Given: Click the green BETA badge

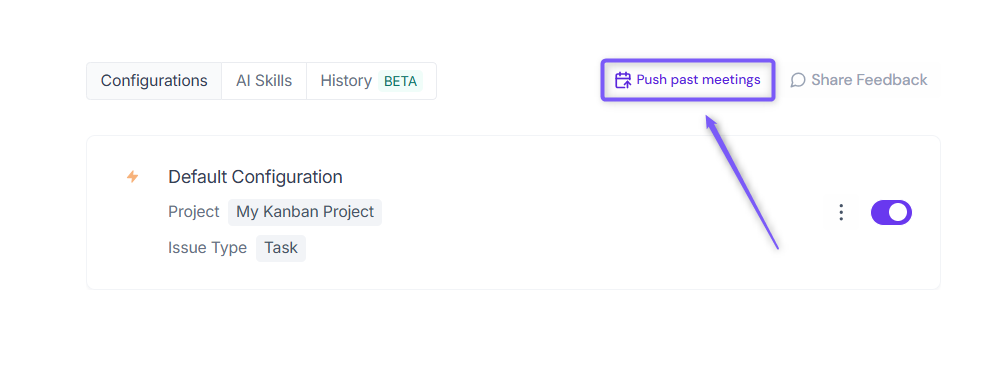Looking at the screenshot, I should pos(400,81).
